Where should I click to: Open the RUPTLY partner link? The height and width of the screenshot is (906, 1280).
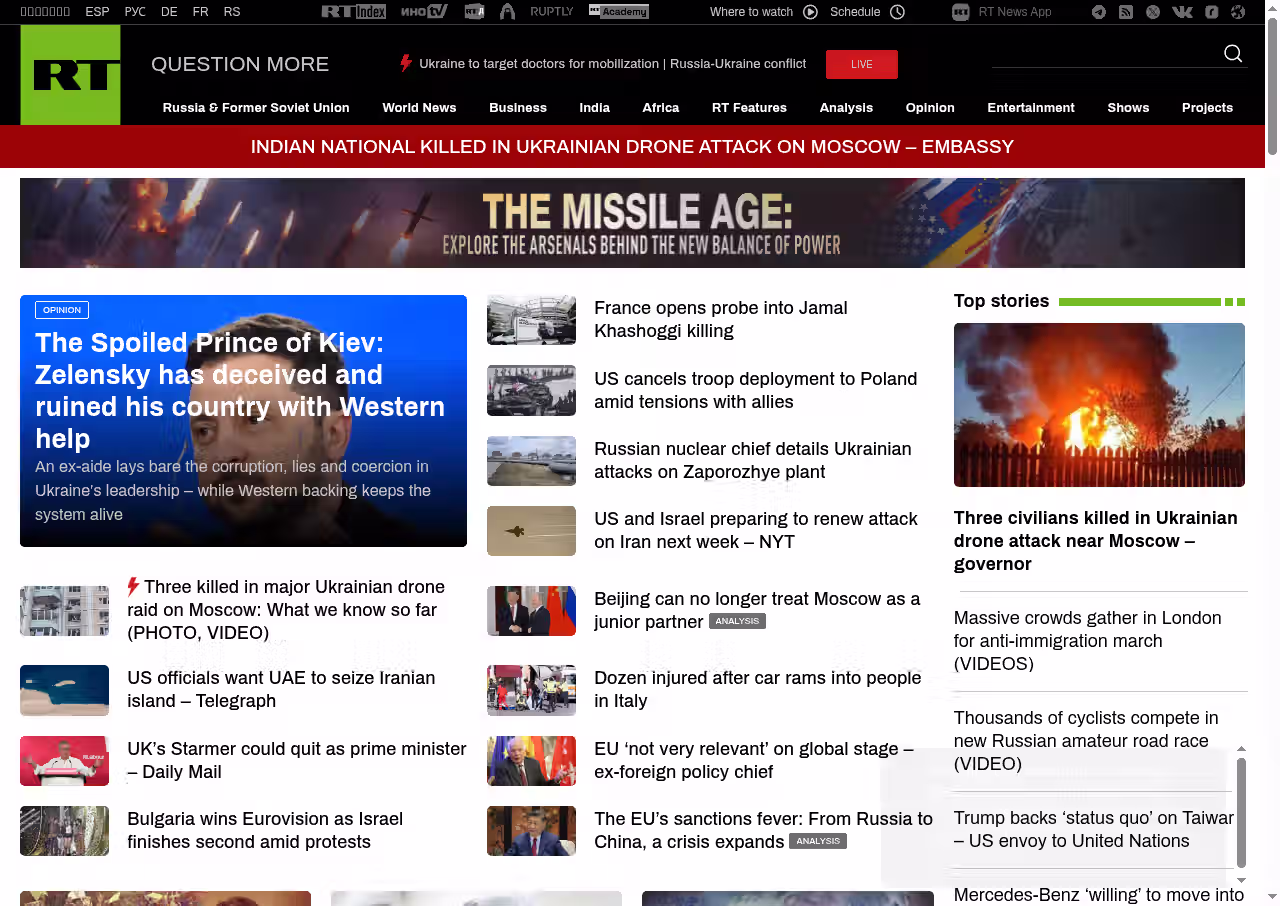[x=552, y=12]
